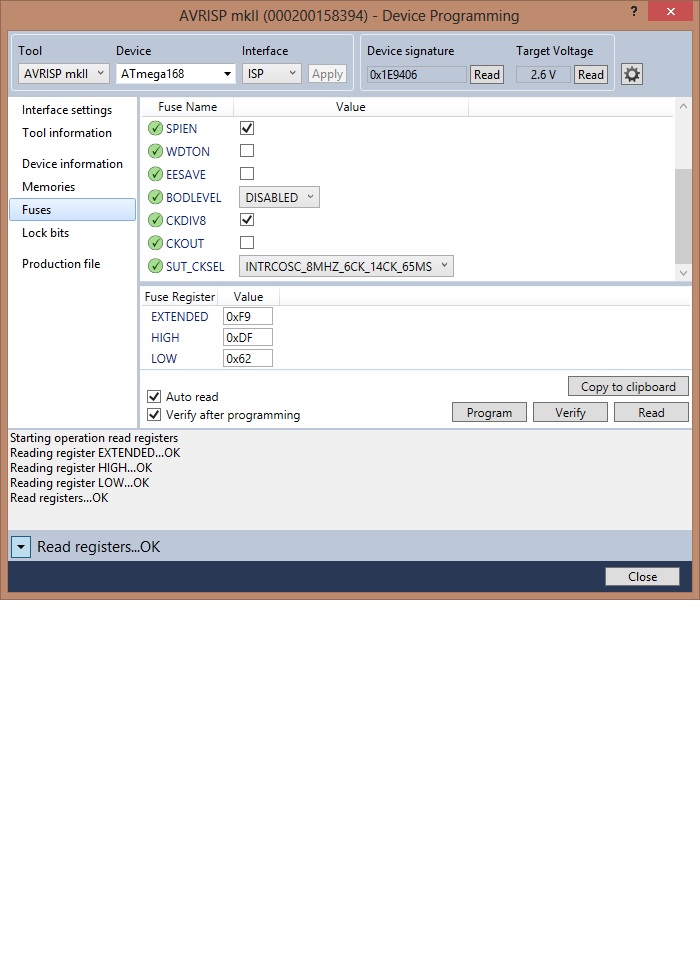The image size is (700, 978).
Task: Close the Device Programming window
Action: [671, 11]
